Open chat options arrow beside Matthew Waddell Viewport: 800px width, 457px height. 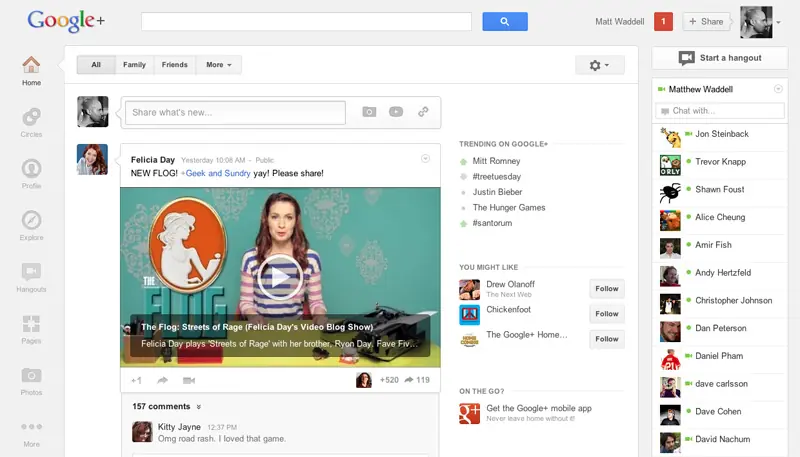point(778,89)
